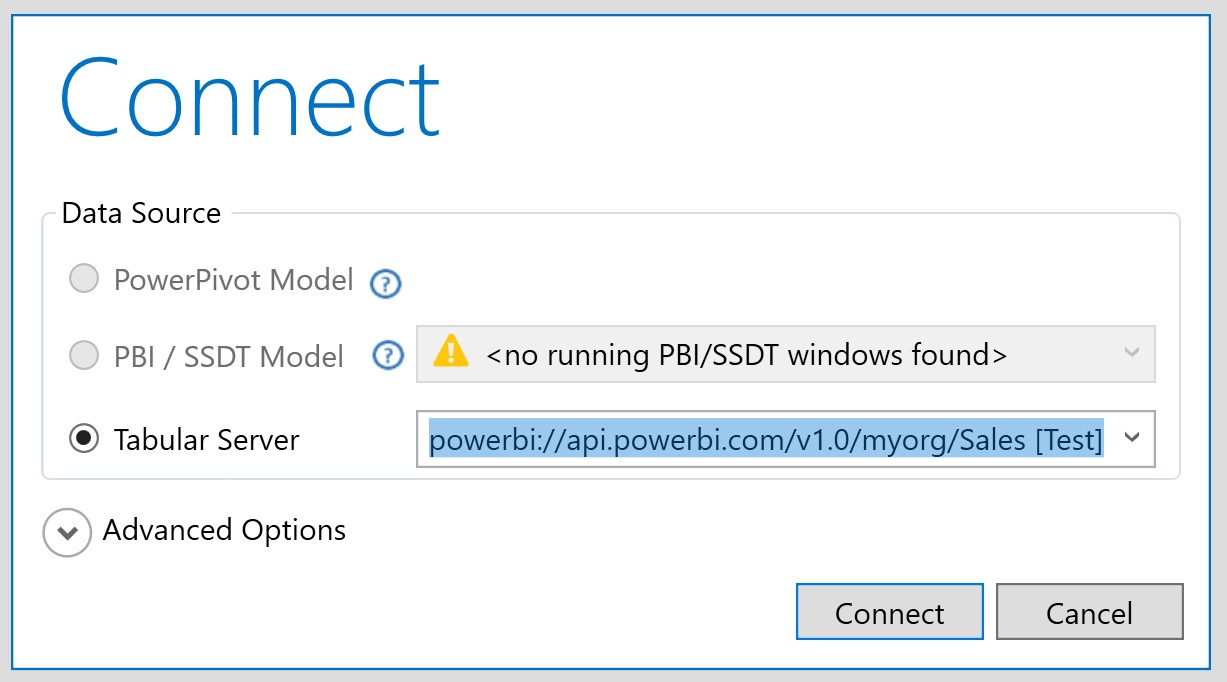Open the Tabular Server address dropdown arrow
Image resolution: width=1227 pixels, height=682 pixels.
click(1132, 438)
